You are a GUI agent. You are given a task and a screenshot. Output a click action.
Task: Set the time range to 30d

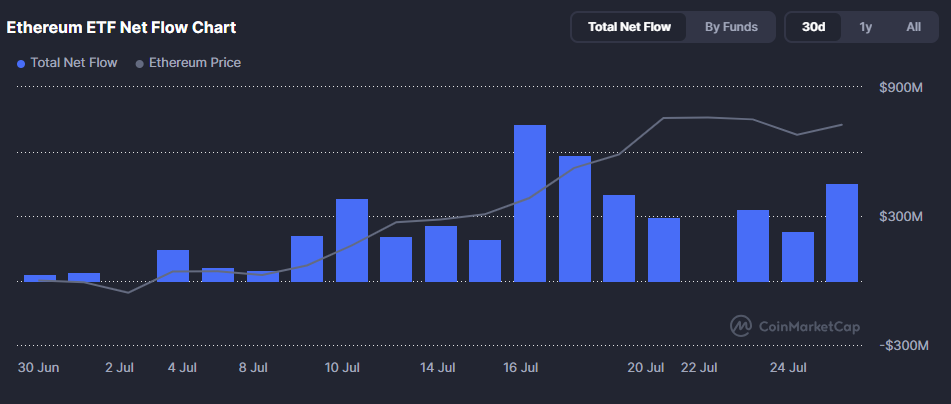pos(813,27)
